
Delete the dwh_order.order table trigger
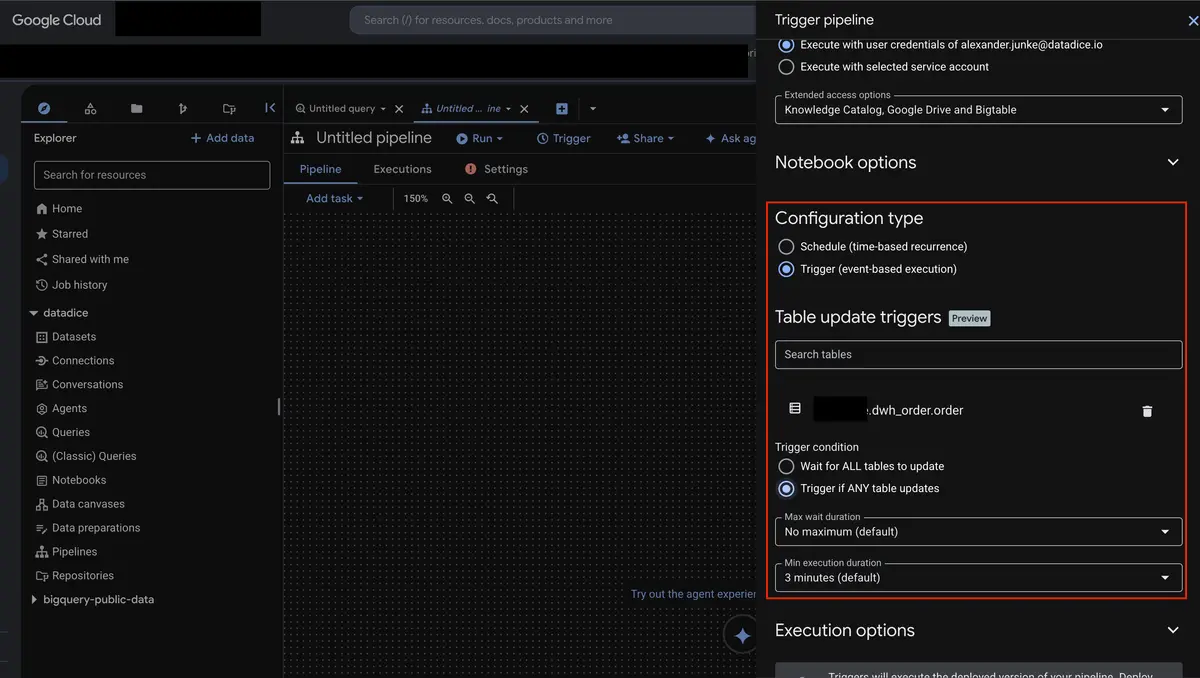[1147, 410]
